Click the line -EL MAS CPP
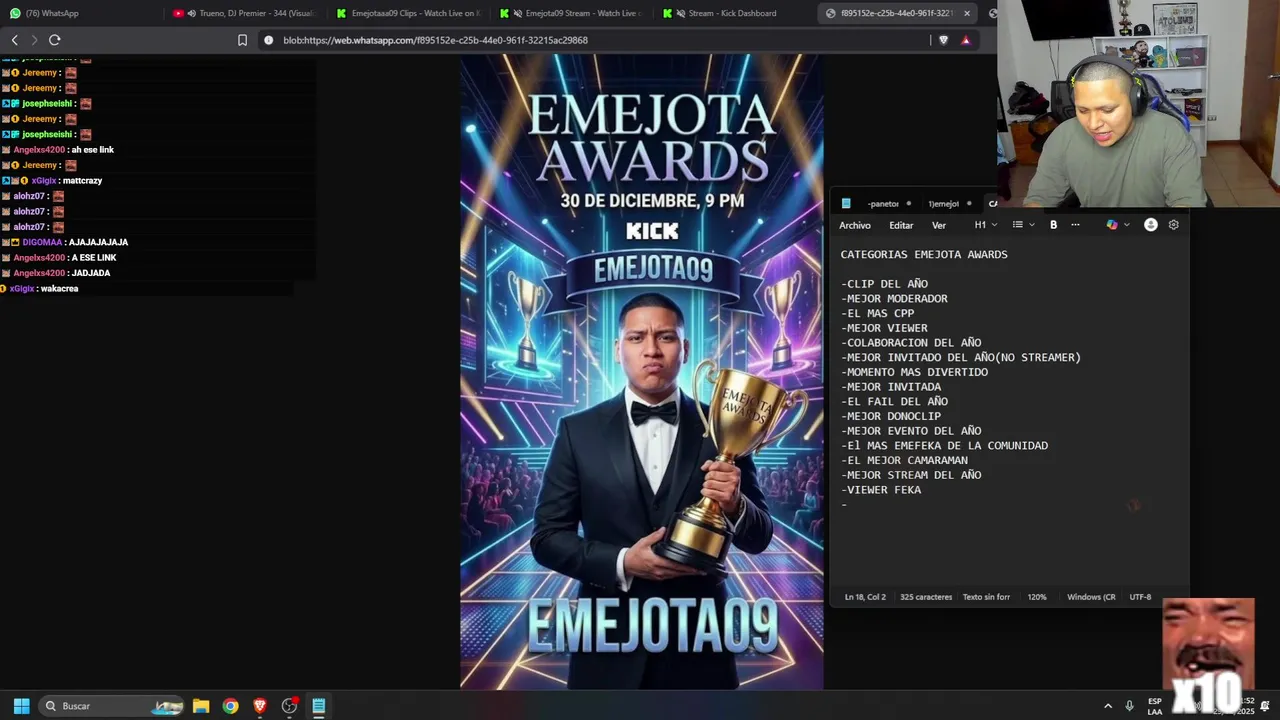 pos(878,313)
